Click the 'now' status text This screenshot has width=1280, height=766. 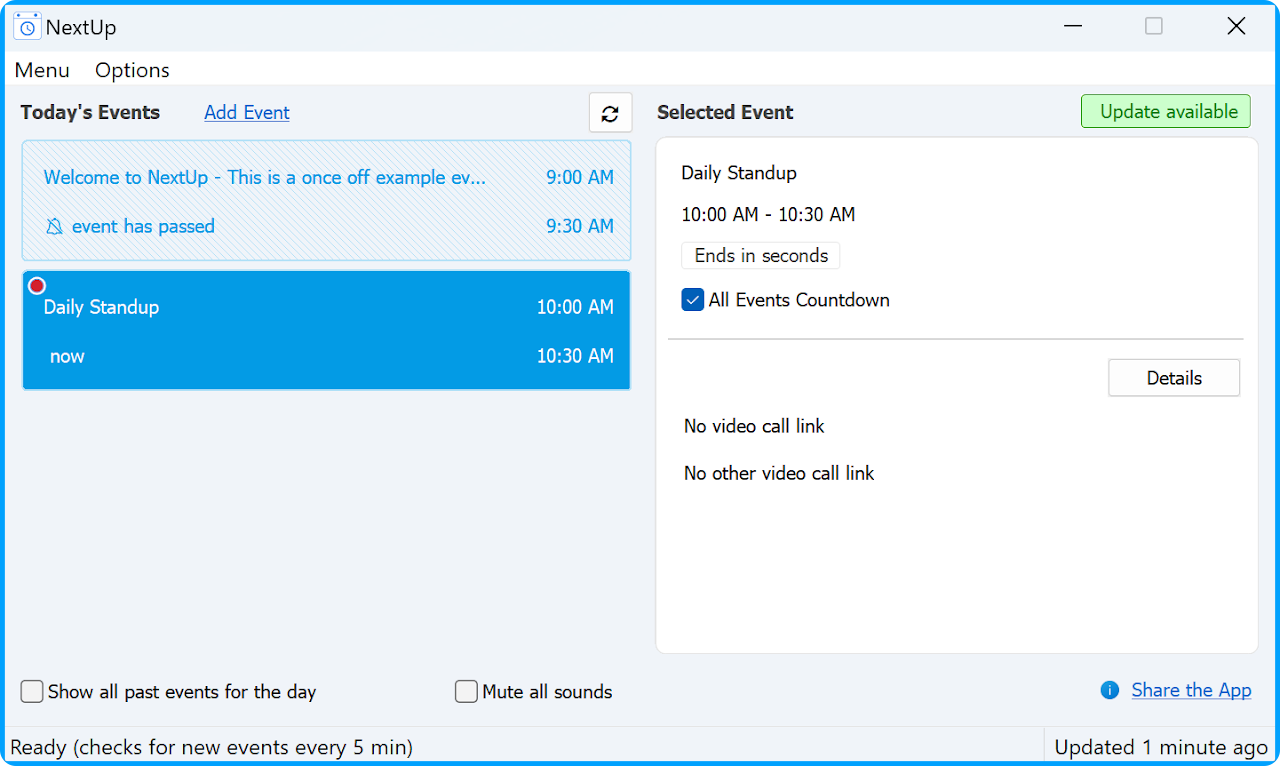click(x=67, y=357)
